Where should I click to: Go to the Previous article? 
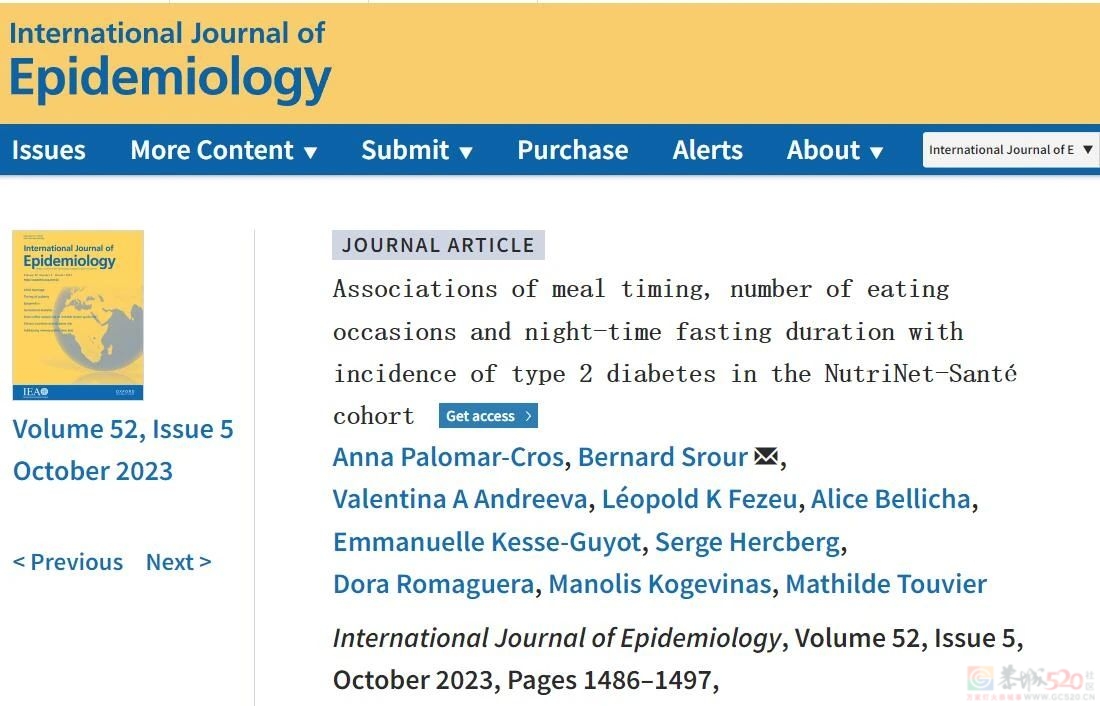[68, 562]
